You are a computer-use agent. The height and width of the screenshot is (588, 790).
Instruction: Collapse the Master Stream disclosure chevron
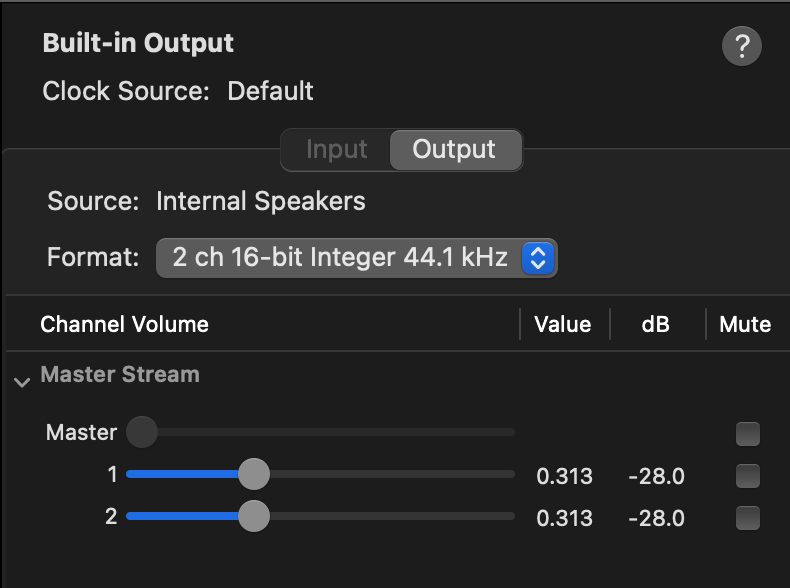click(22, 382)
